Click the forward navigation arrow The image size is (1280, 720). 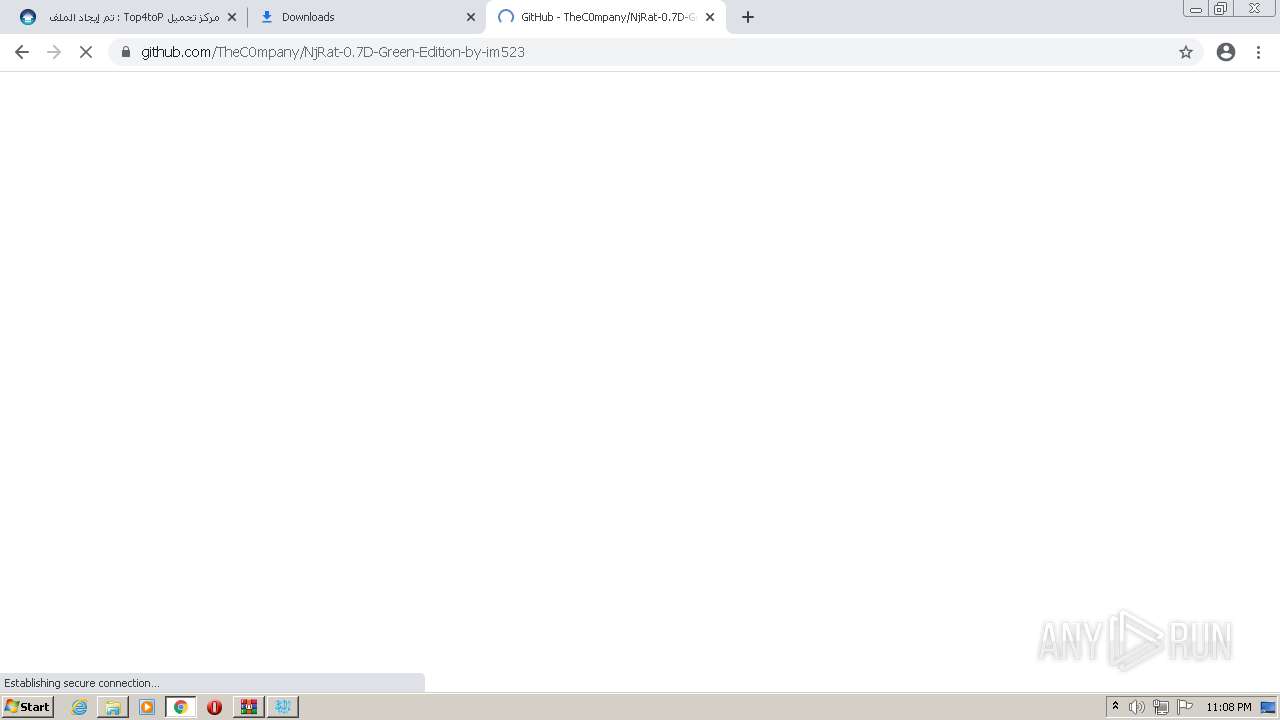click(x=54, y=52)
